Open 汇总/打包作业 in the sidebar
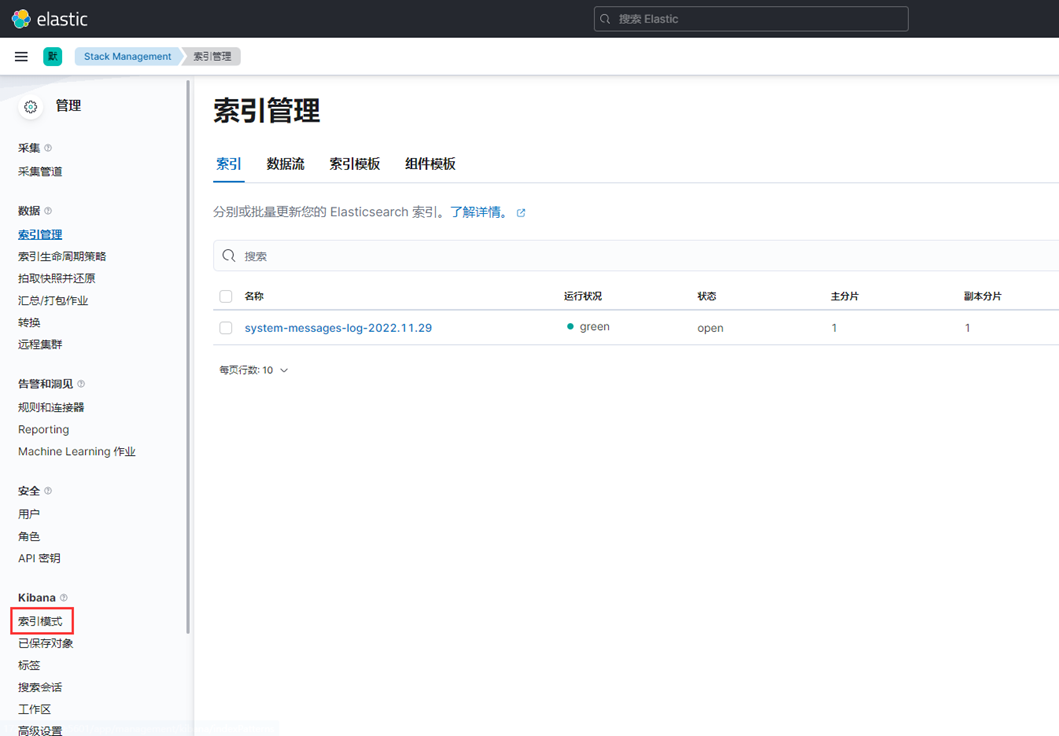 [53, 300]
